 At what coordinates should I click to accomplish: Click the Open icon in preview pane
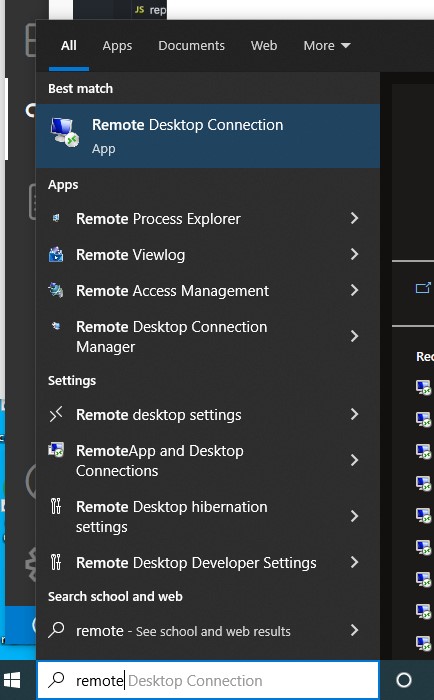coord(423,288)
